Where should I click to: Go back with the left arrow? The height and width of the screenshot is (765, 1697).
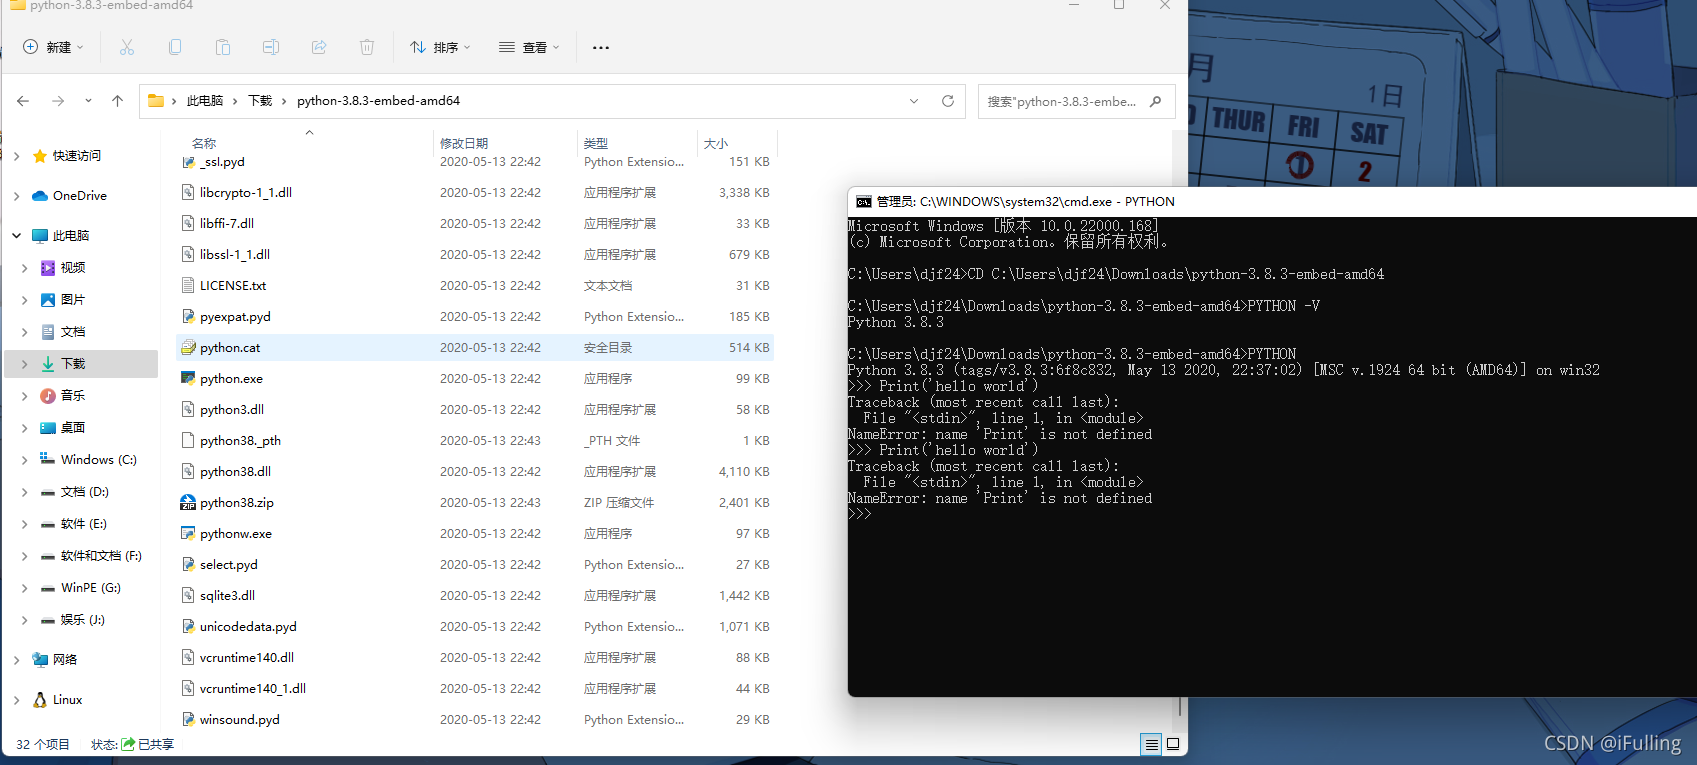point(23,101)
